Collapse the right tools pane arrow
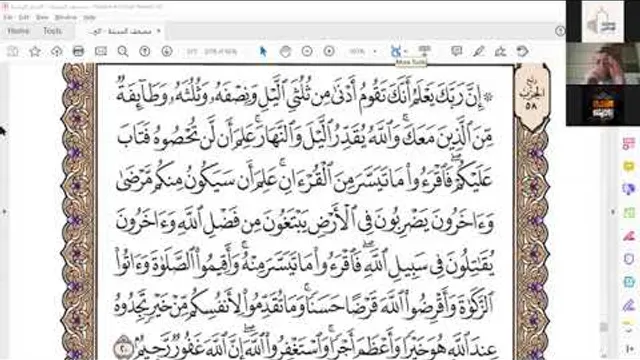Image resolution: width=640 pixels, height=360 pixels. point(613,212)
